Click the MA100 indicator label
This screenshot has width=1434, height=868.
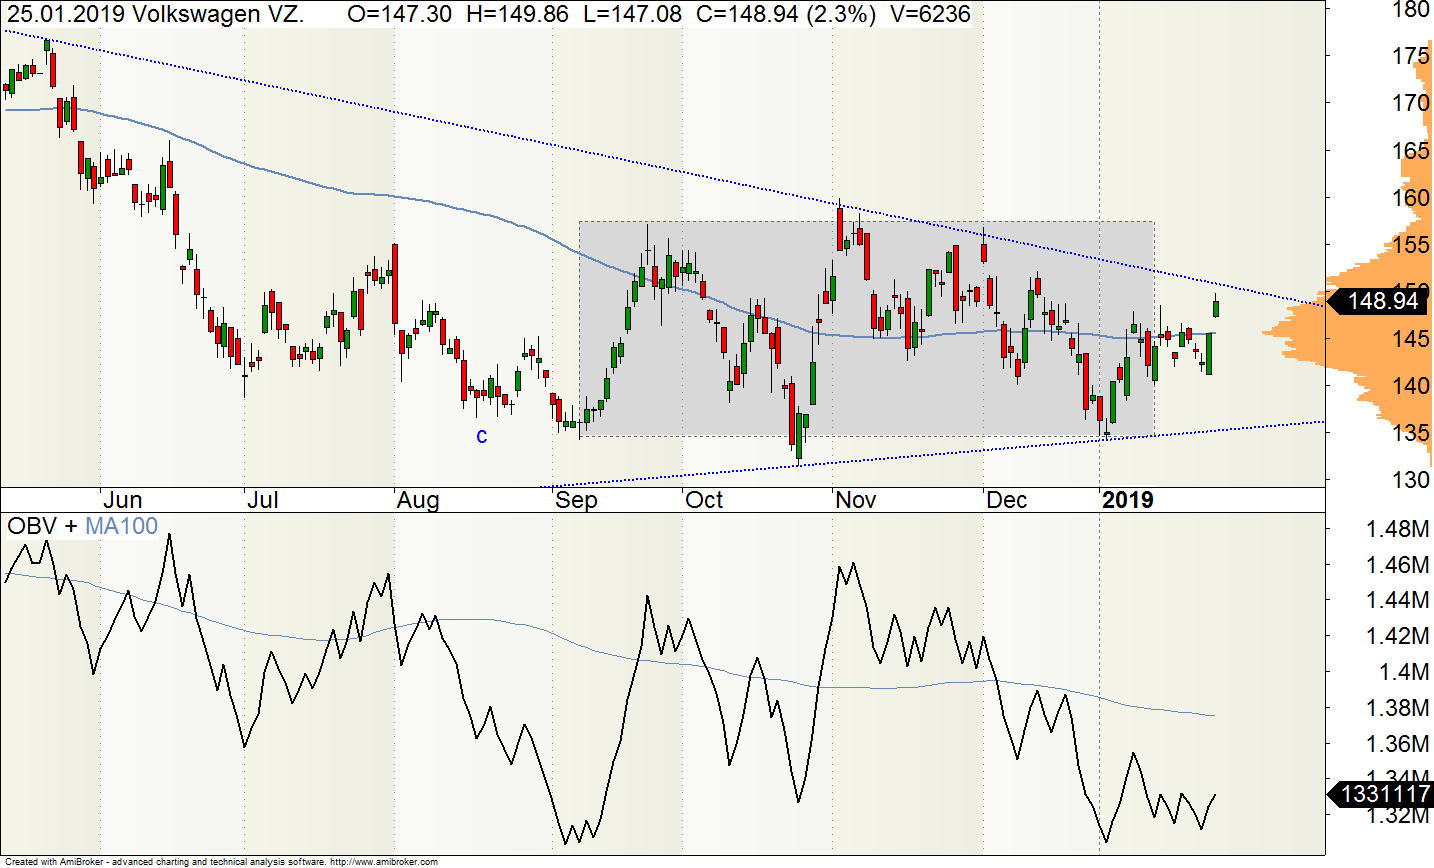point(121,526)
